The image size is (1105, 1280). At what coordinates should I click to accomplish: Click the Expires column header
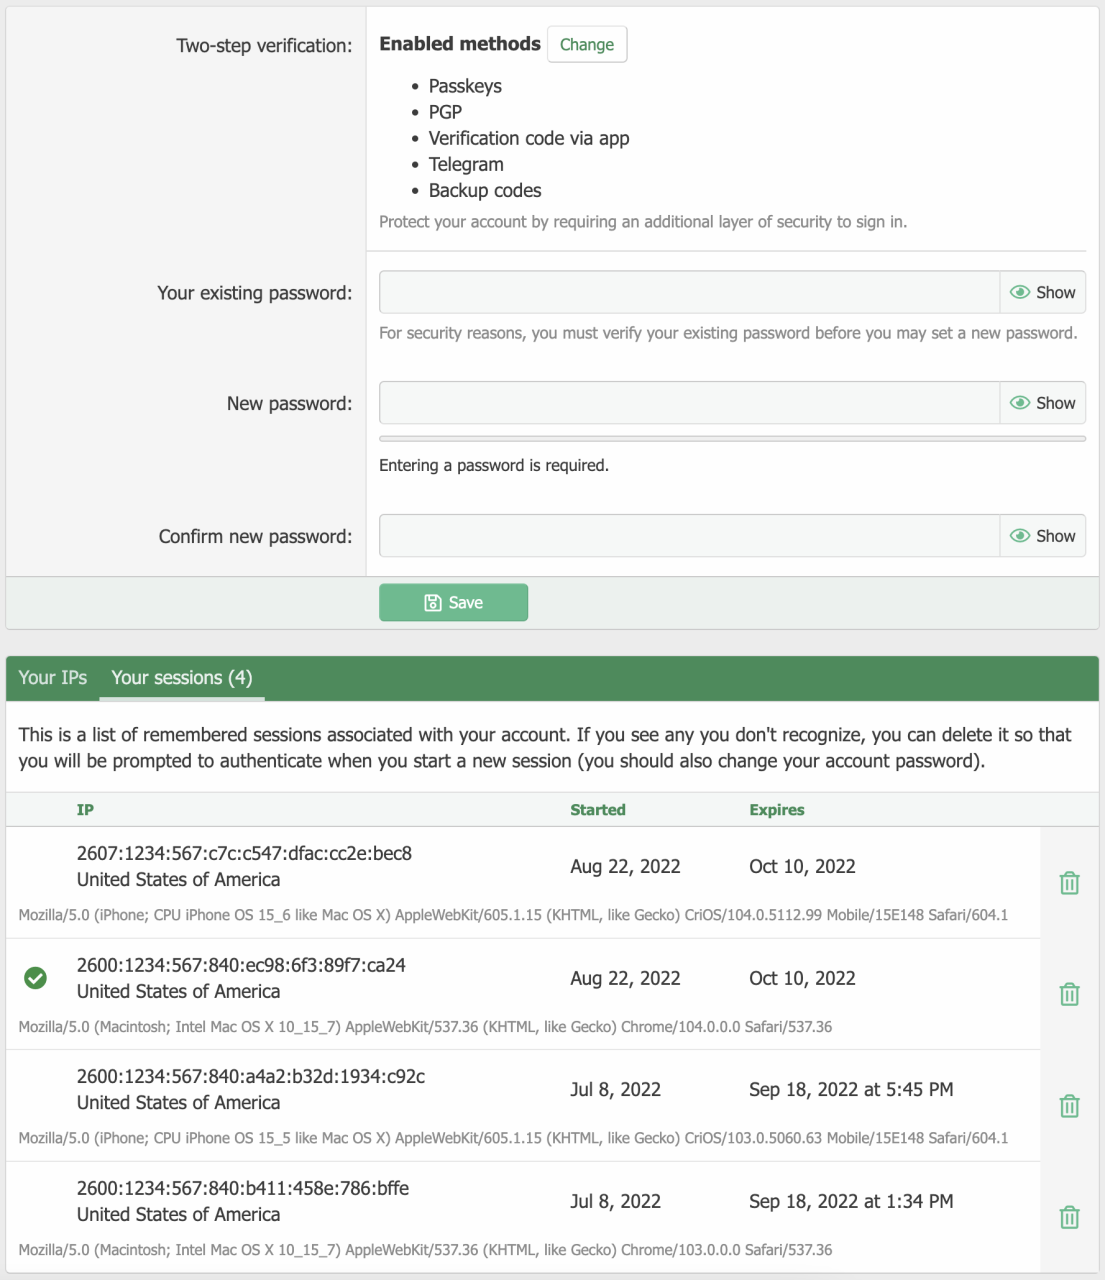pos(777,810)
